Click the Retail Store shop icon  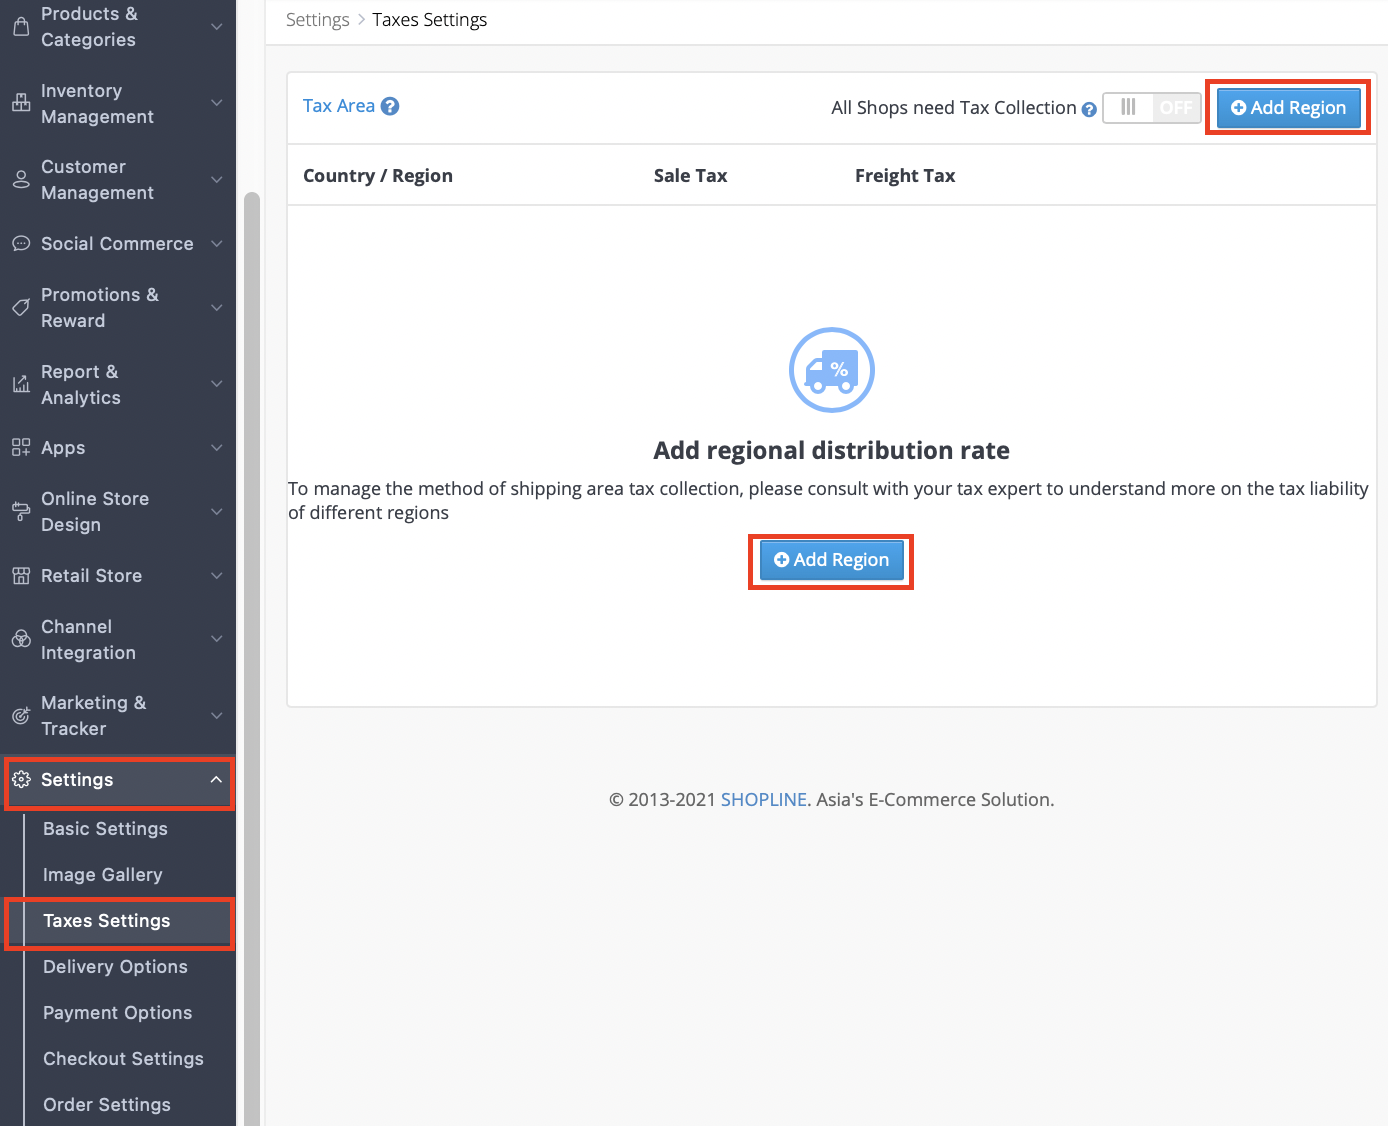click(21, 576)
